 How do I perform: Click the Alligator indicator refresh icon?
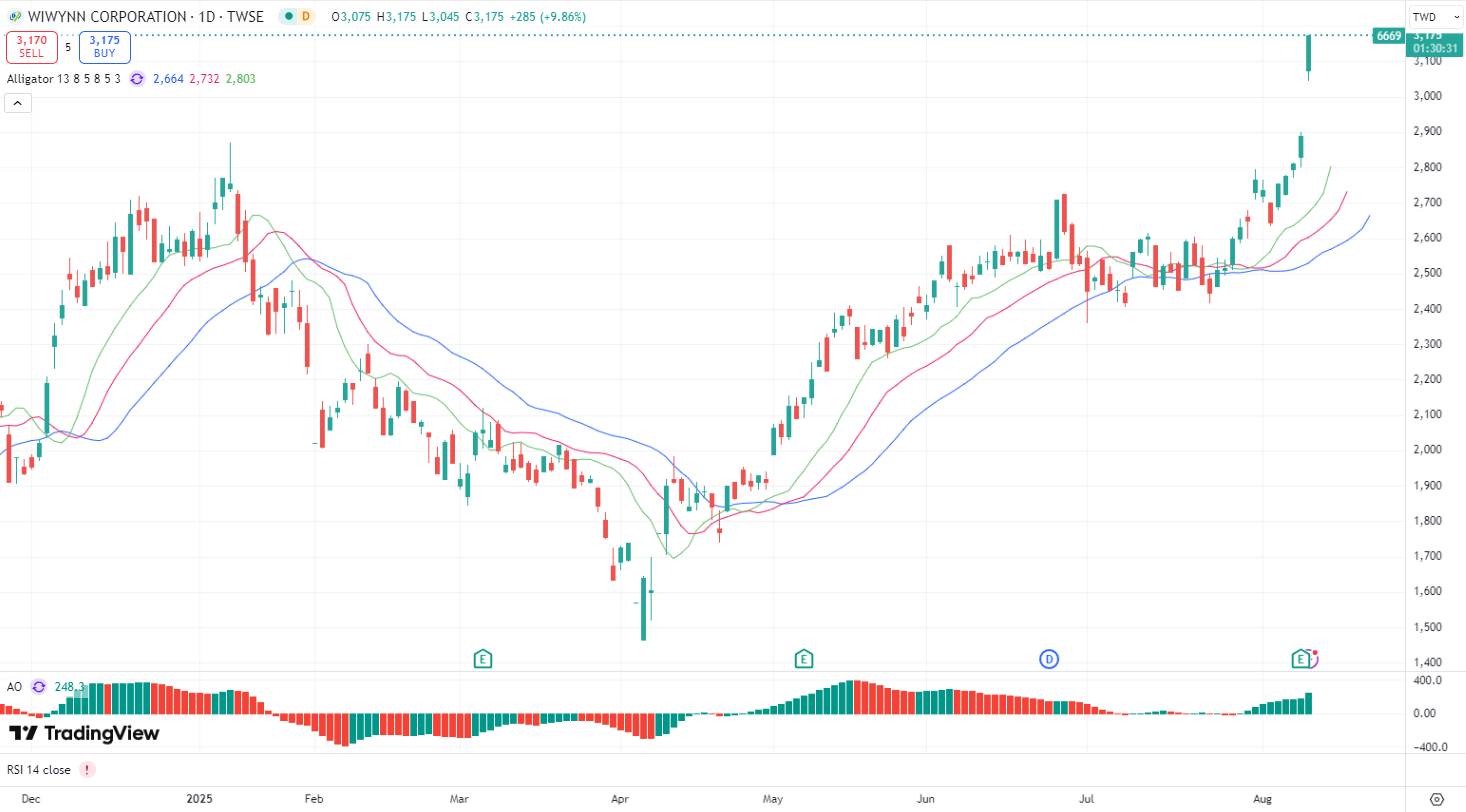click(137, 79)
